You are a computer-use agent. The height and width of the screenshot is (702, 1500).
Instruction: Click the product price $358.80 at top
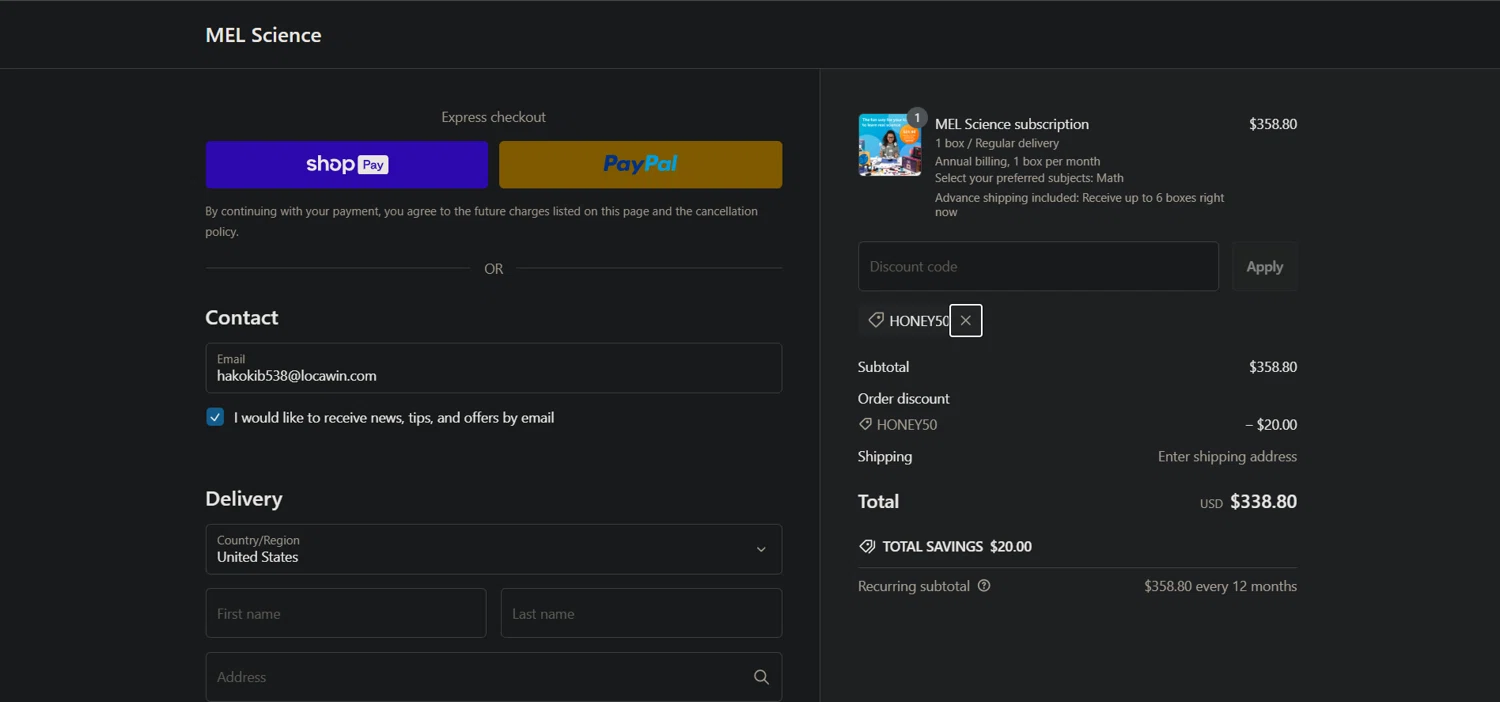[1273, 124]
